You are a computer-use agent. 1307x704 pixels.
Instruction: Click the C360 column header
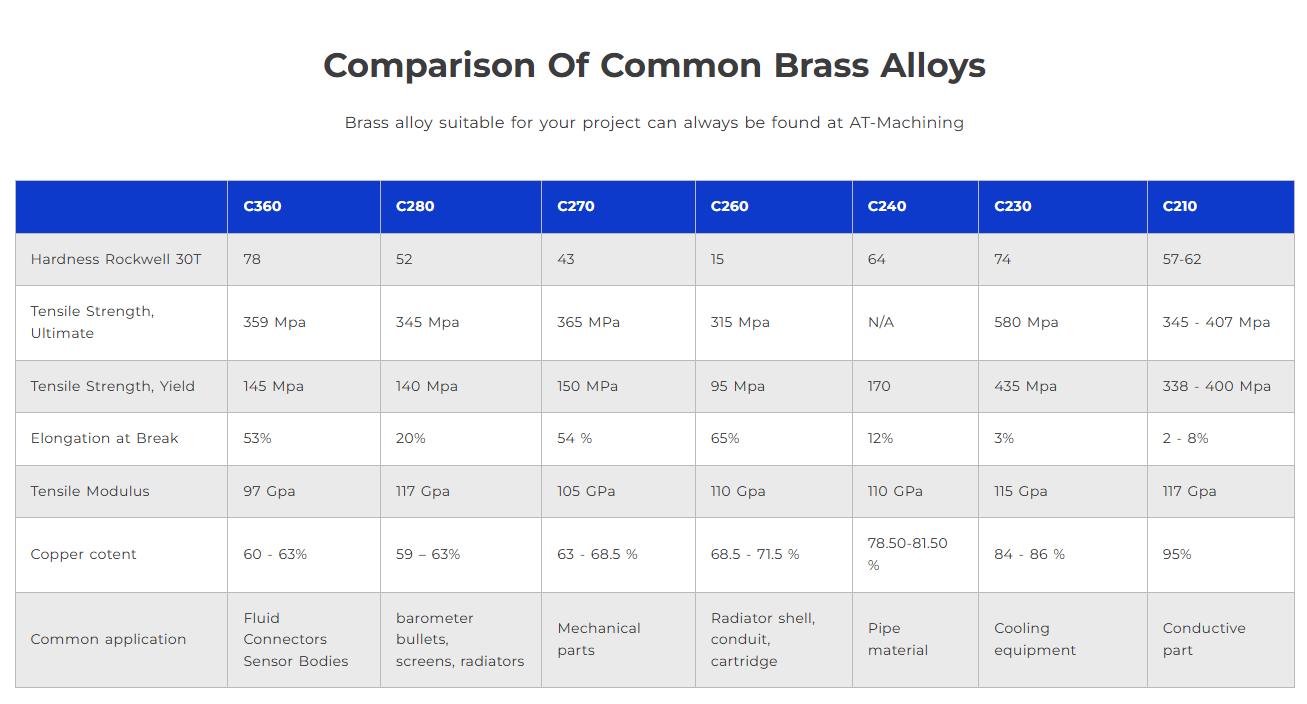304,207
